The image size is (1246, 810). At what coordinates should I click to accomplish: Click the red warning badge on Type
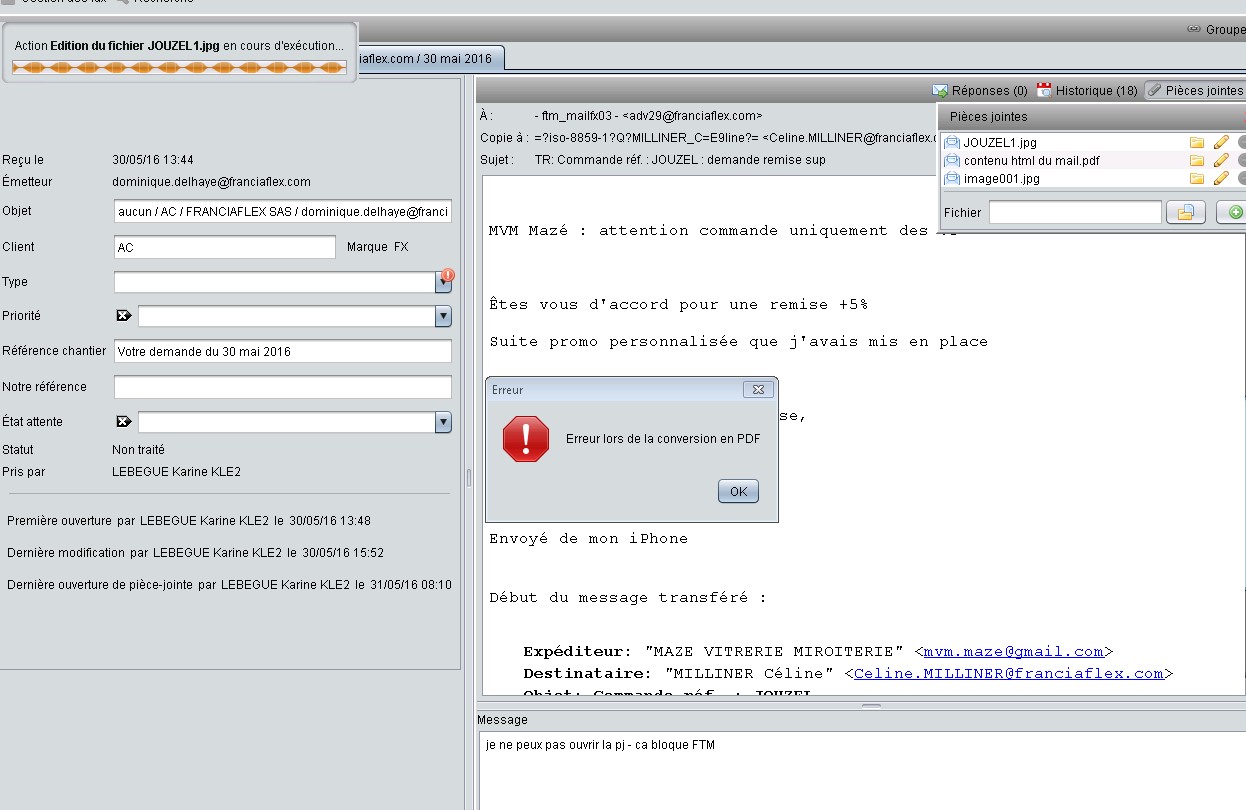point(447,274)
